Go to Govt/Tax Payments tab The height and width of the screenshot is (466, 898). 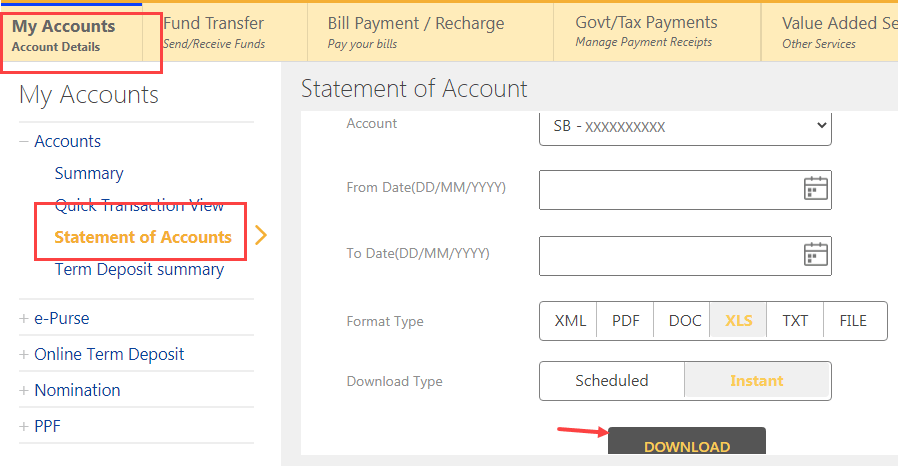pyautogui.click(x=657, y=33)
